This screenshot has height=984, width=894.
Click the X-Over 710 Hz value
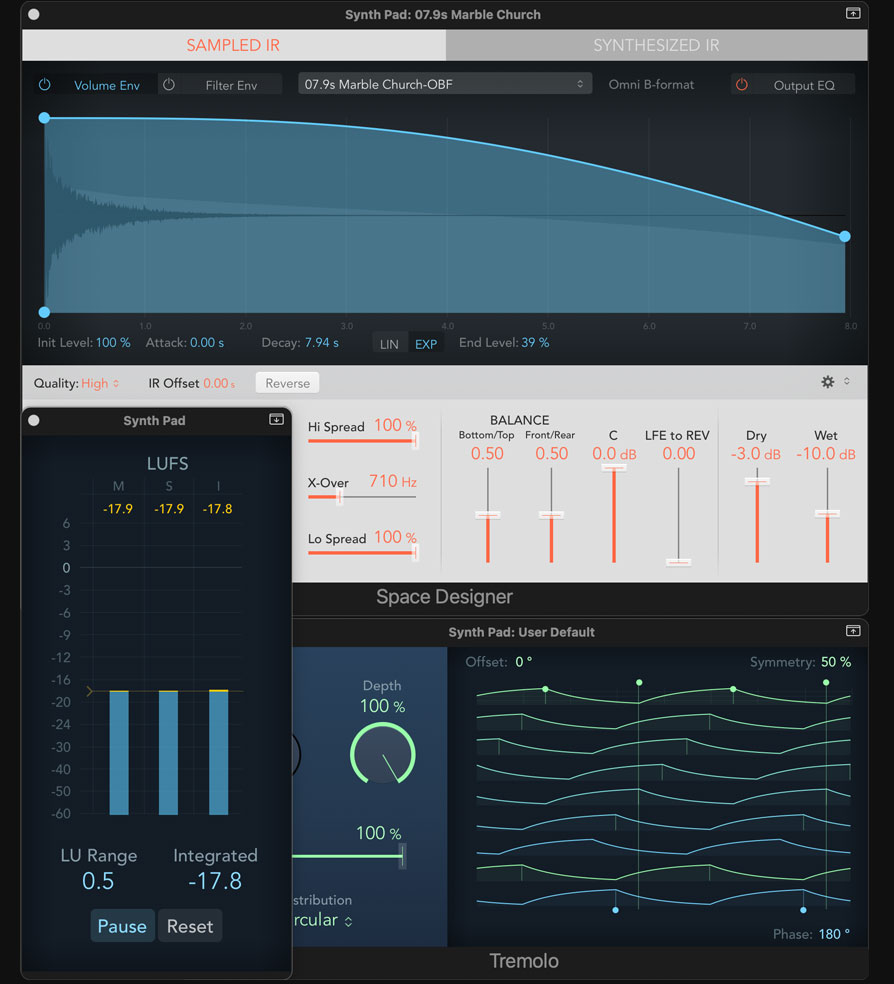tap(393, 481)
